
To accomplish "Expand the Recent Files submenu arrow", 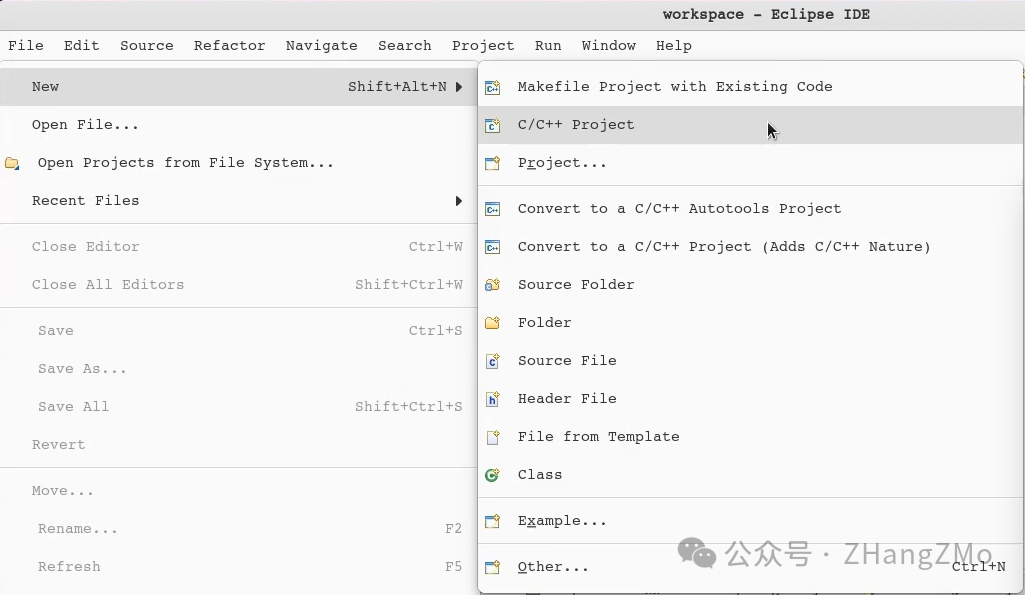I will pyautogui.click(x=459, y=201).
